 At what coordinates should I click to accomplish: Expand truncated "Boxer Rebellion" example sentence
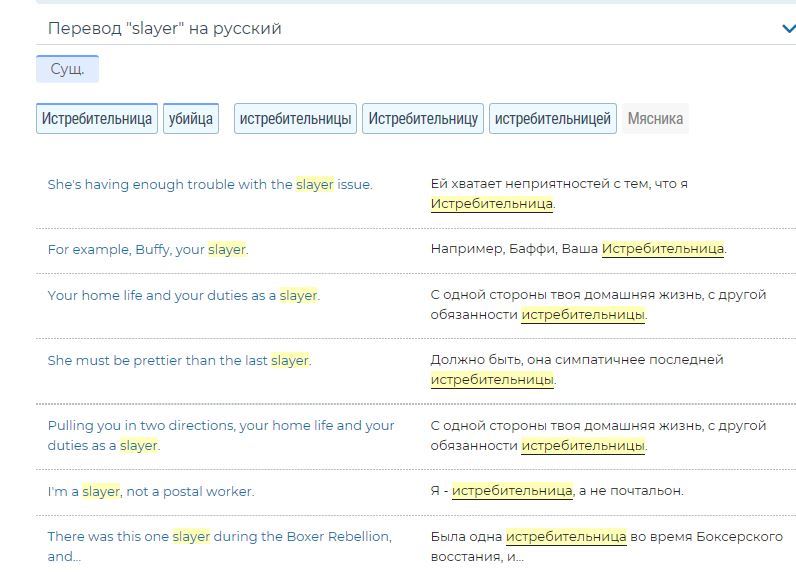219,546
